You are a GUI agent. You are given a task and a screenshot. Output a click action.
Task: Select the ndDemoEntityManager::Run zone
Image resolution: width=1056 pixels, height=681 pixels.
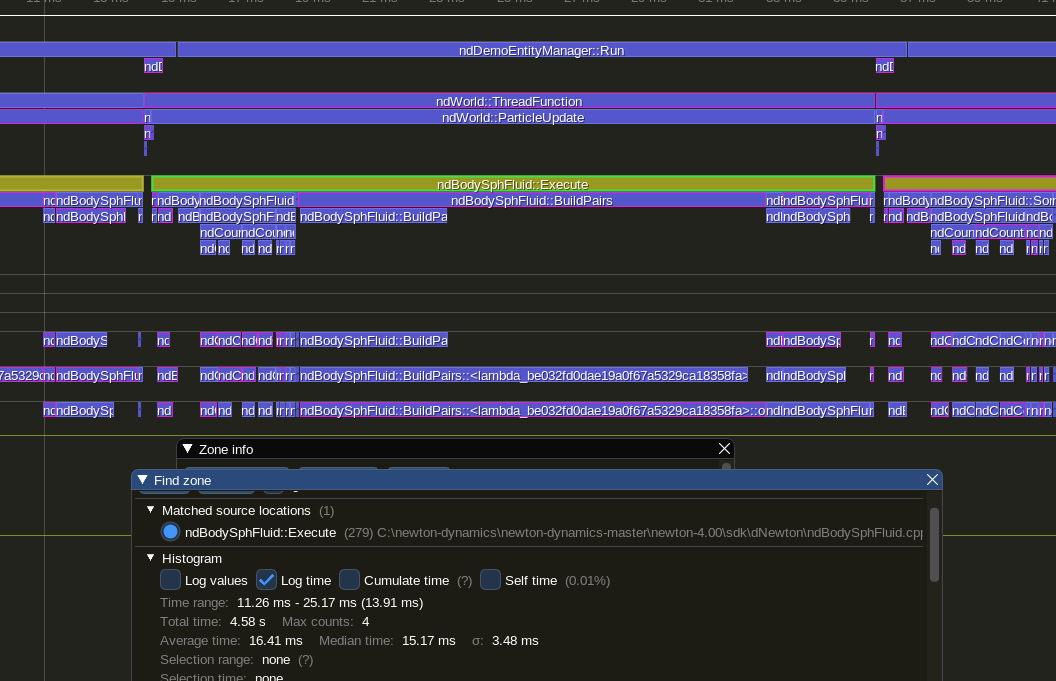coord(541,50)
